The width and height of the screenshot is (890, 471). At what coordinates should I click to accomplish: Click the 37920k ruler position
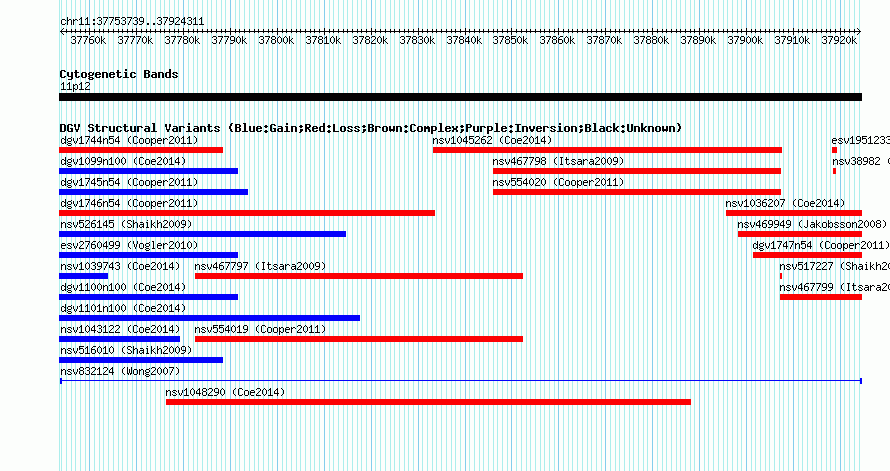click(839, 40)
